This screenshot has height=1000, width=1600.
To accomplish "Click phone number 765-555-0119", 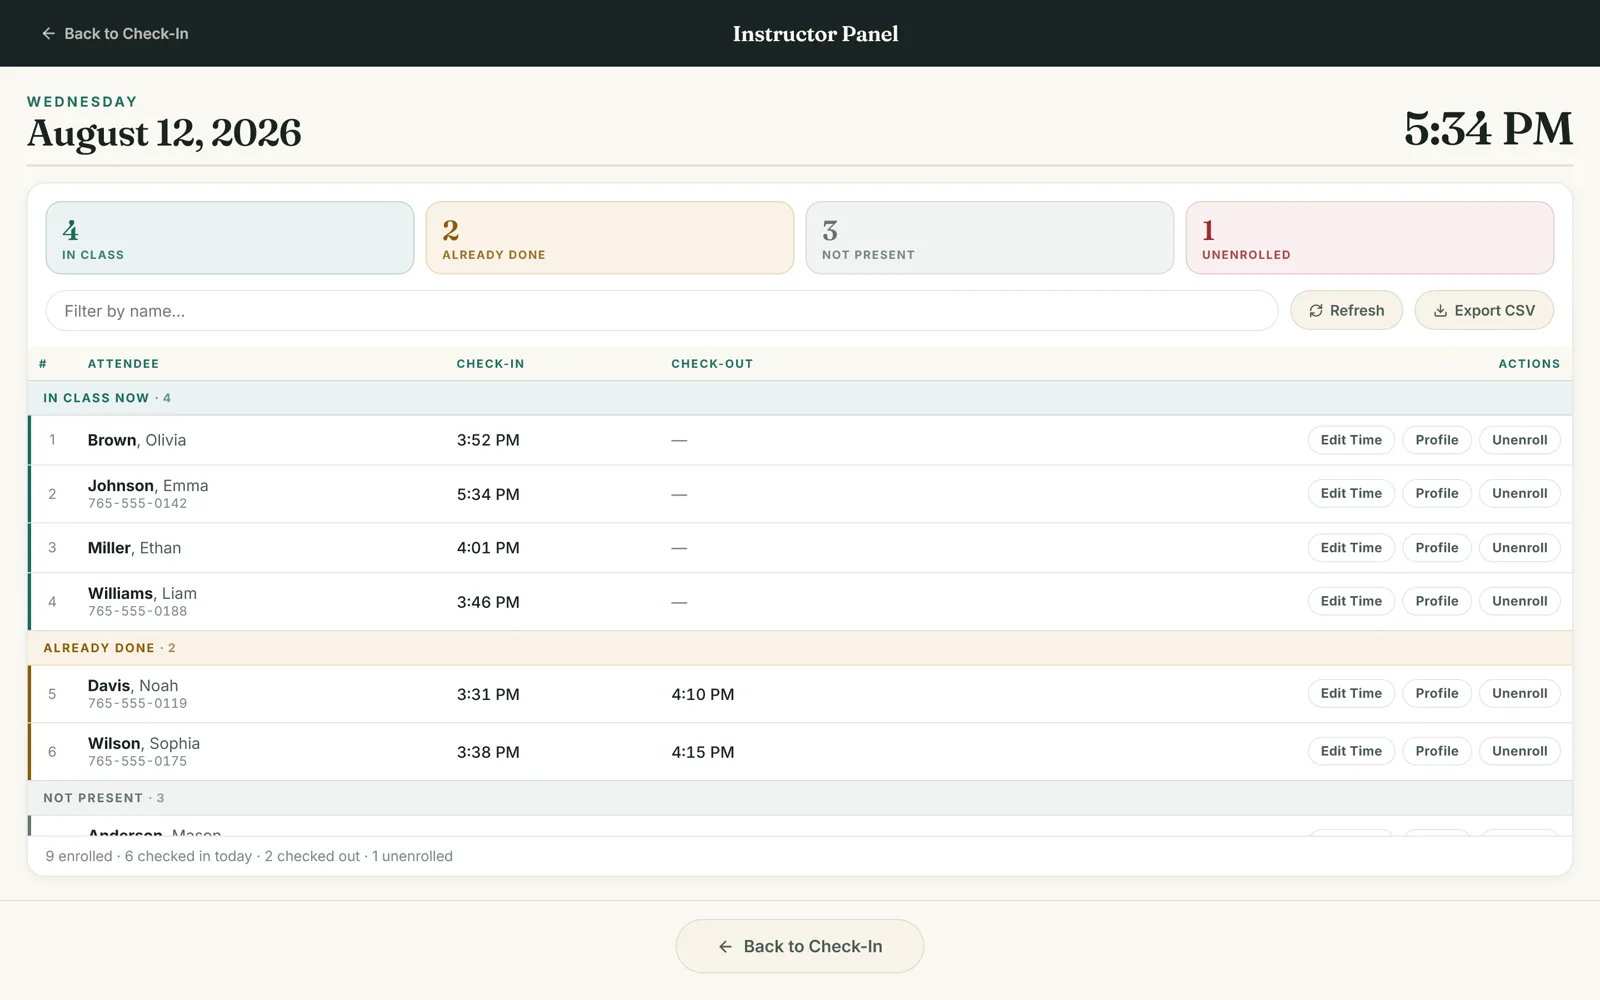I will [137, 704].
